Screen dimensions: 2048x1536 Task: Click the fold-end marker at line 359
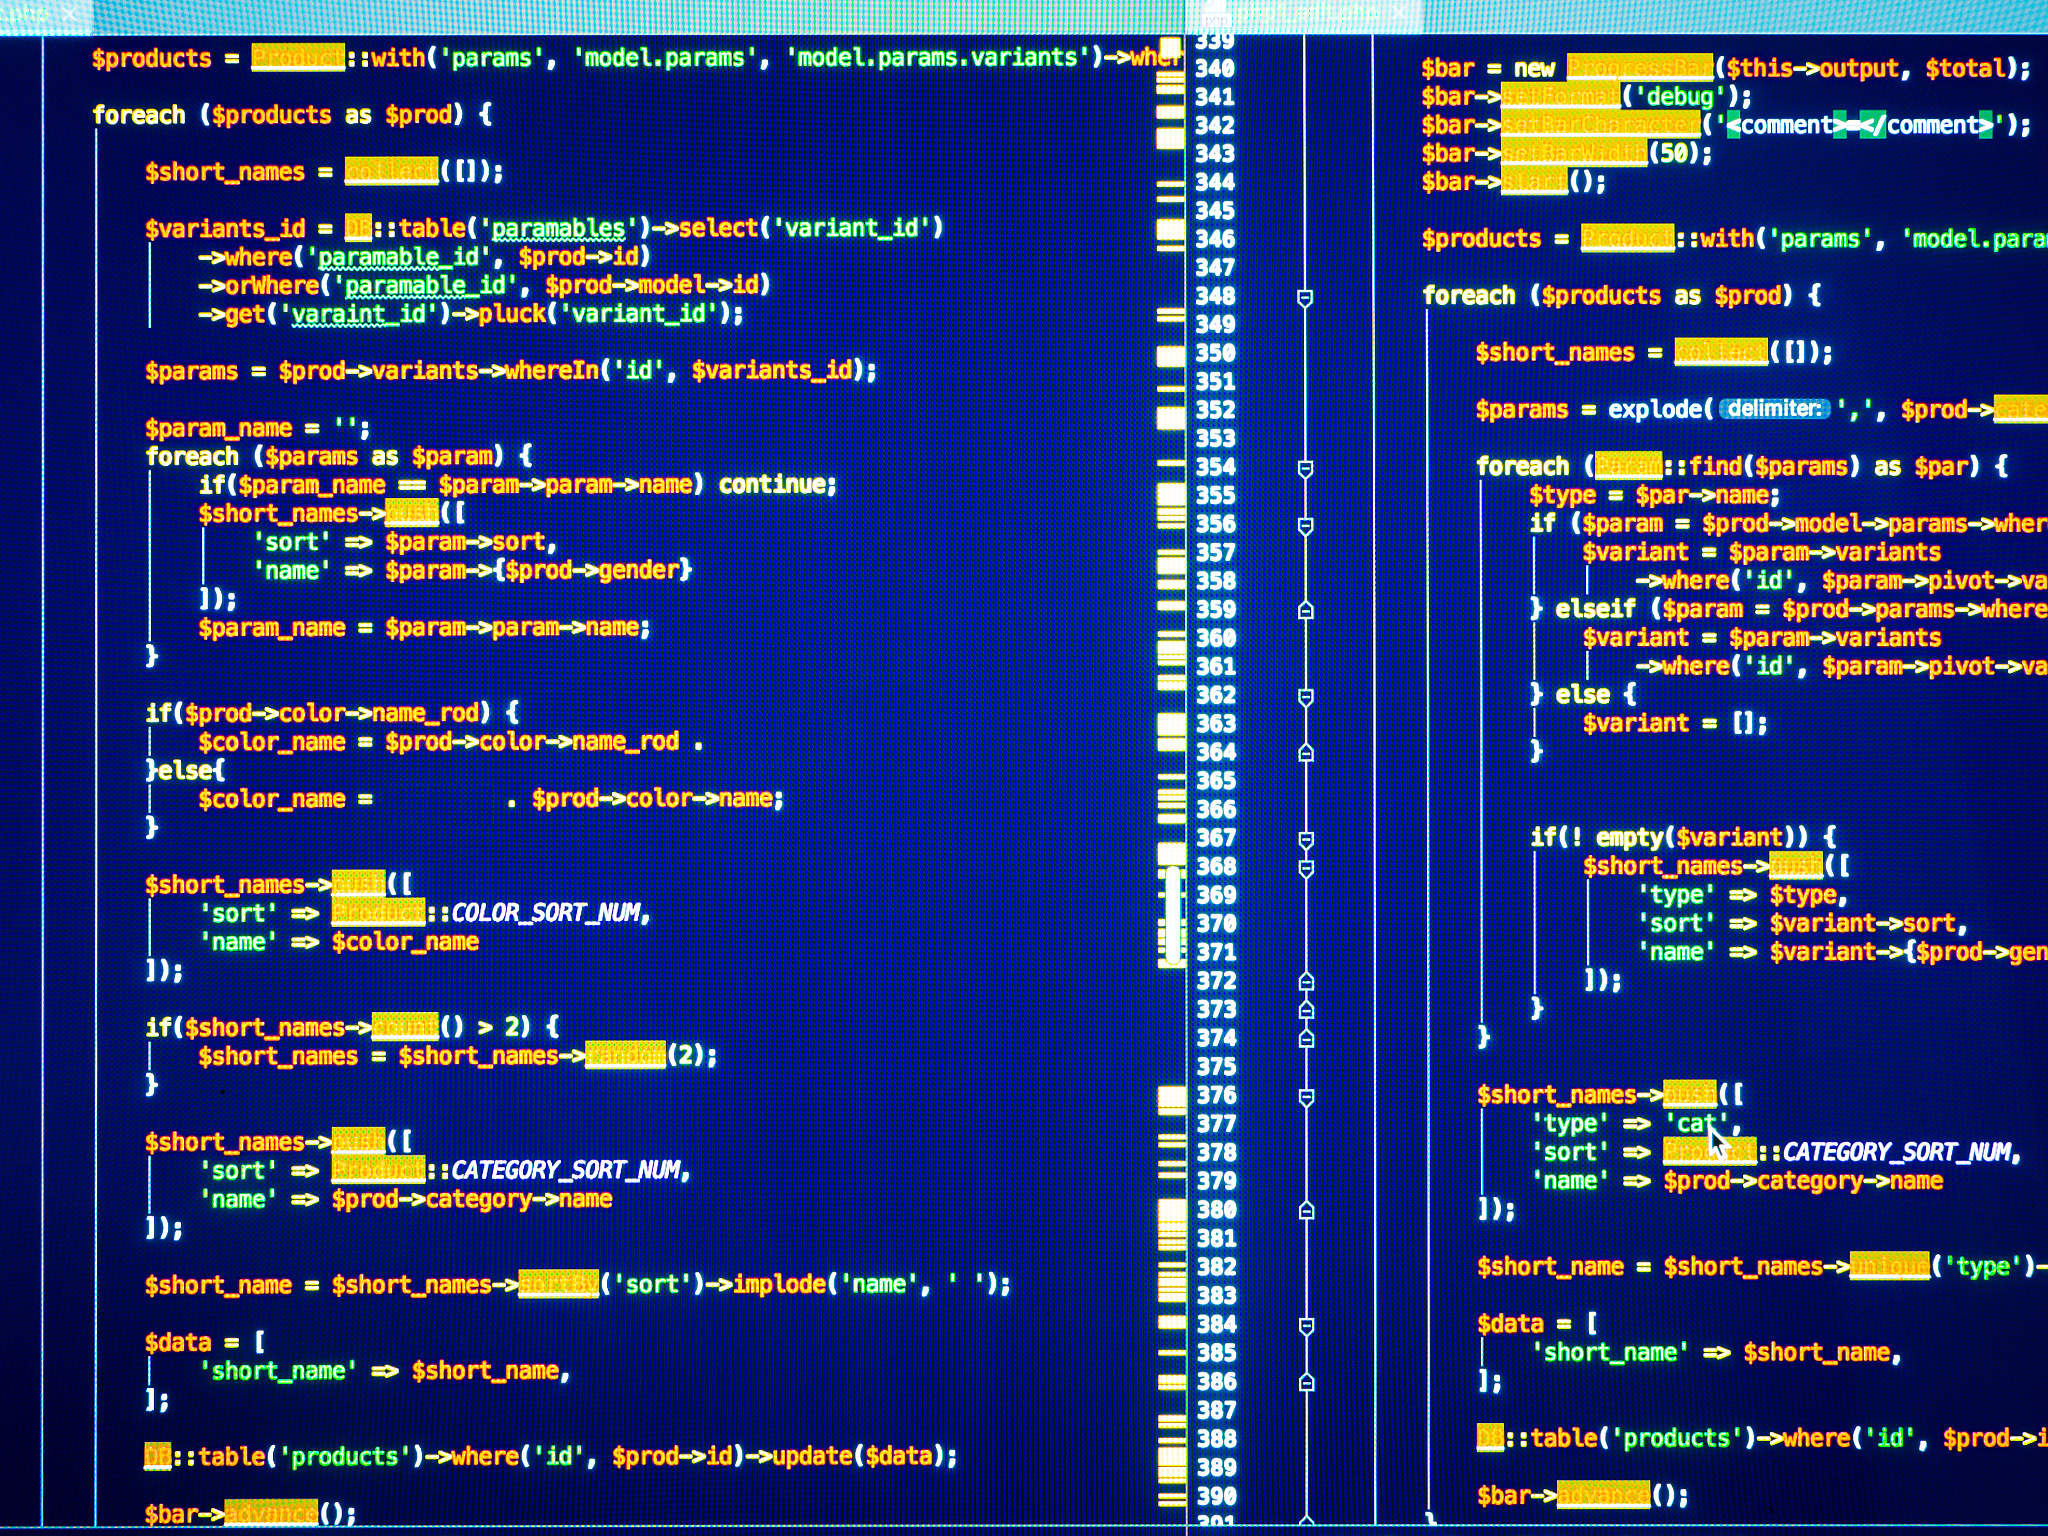1305,610
